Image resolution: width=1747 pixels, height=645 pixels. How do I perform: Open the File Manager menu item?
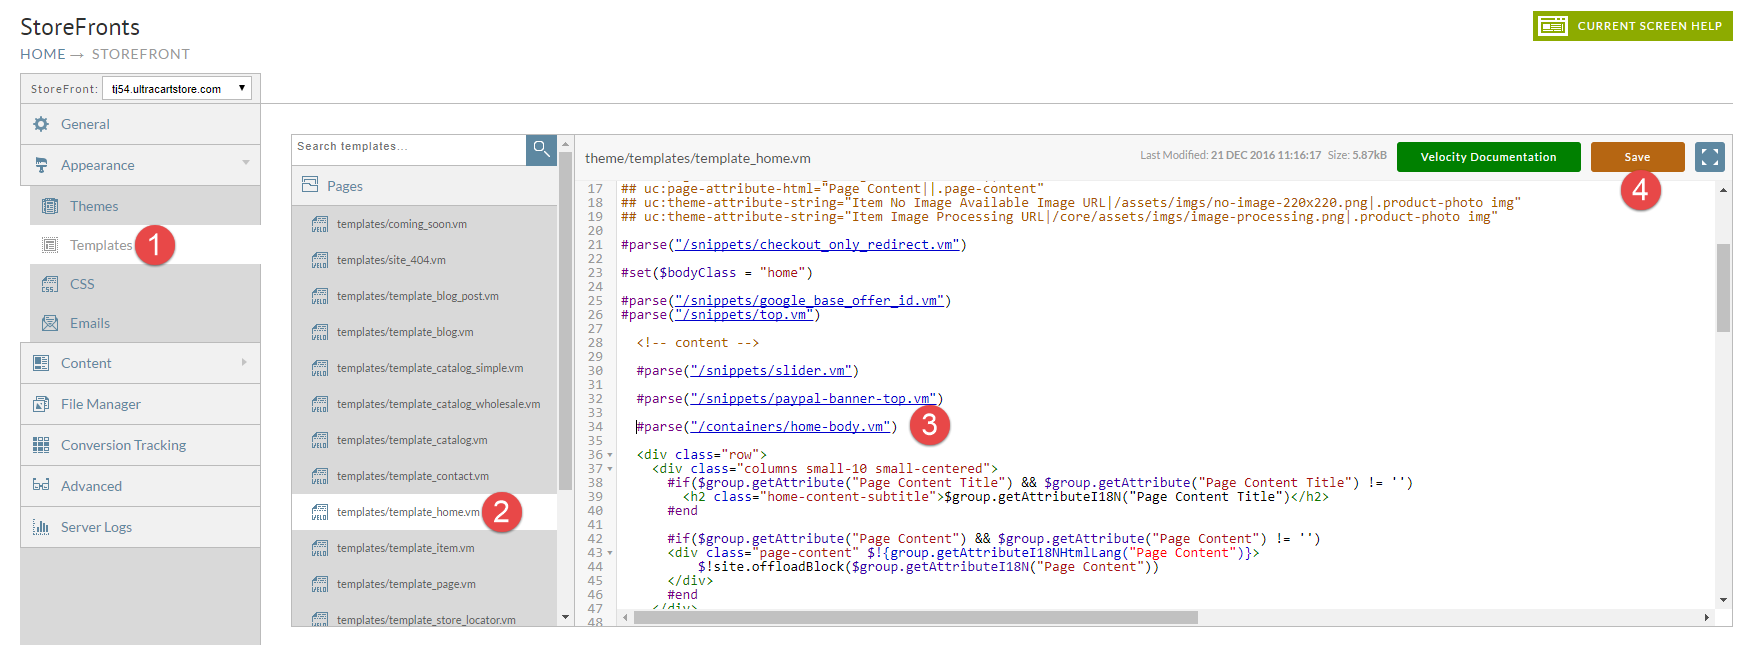click(140, 404)
